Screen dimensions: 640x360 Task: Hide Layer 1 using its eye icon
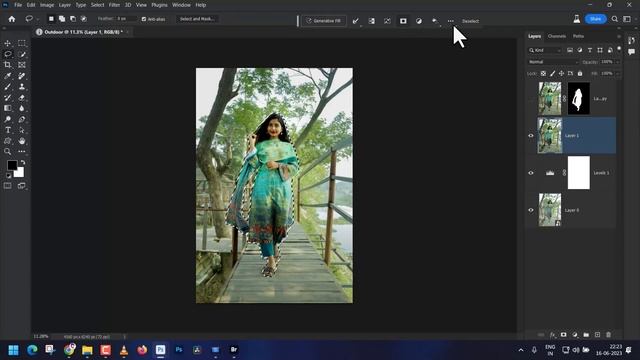(531, 136)
